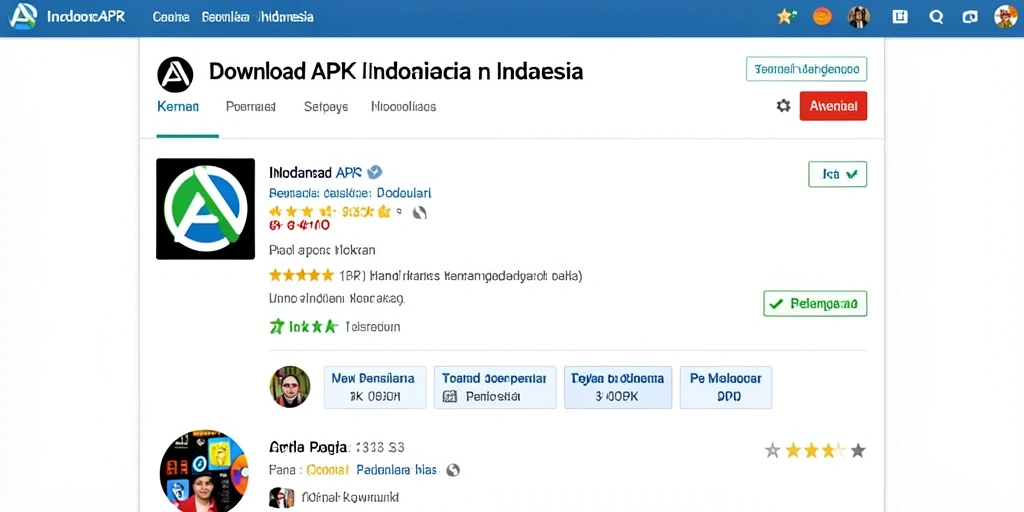
Task: Open the Avtle Pagia circular app thumbnail
Action: [204, 472]
